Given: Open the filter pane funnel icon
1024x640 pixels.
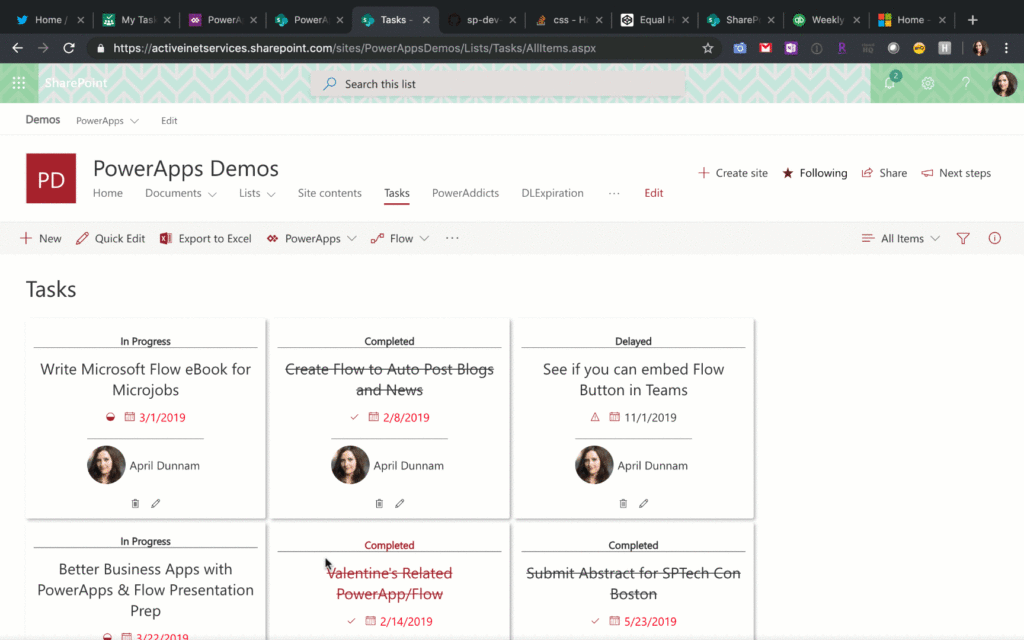Looking at the screenshot, I should [x=963, y=239].
